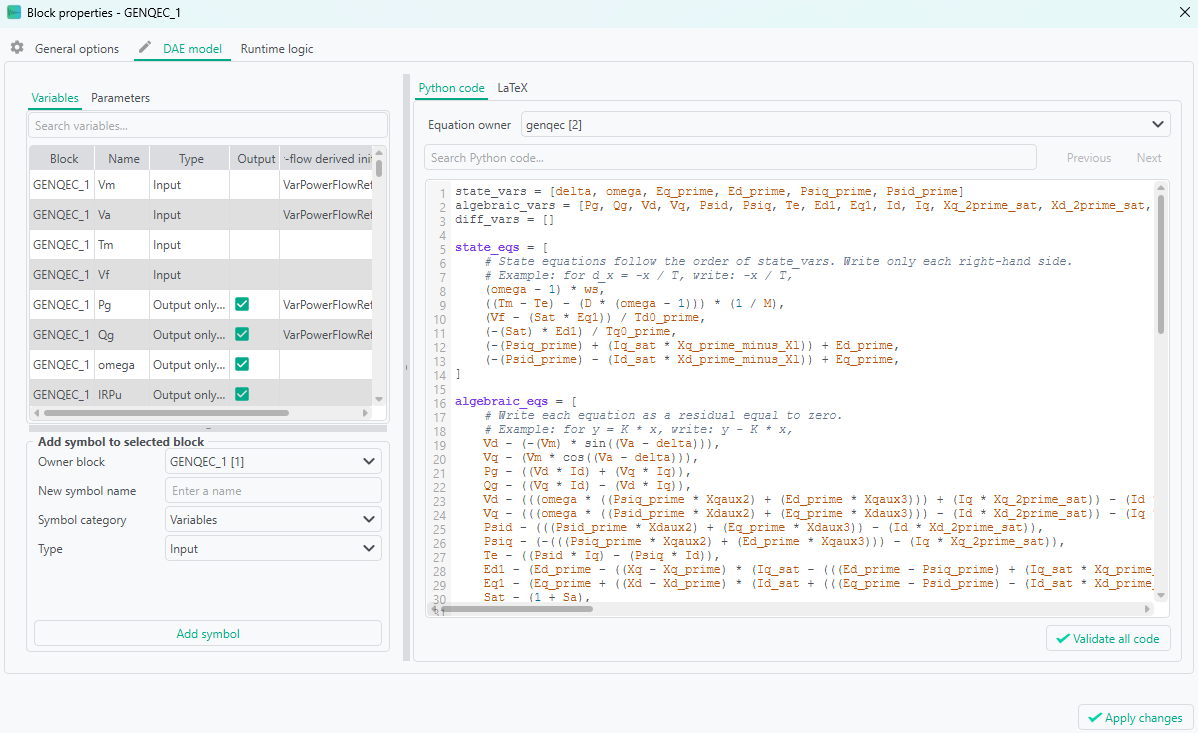Click the Output column header
This screenshot has height=733, width=1198.
pyautogui.click(x=255, y=158)
